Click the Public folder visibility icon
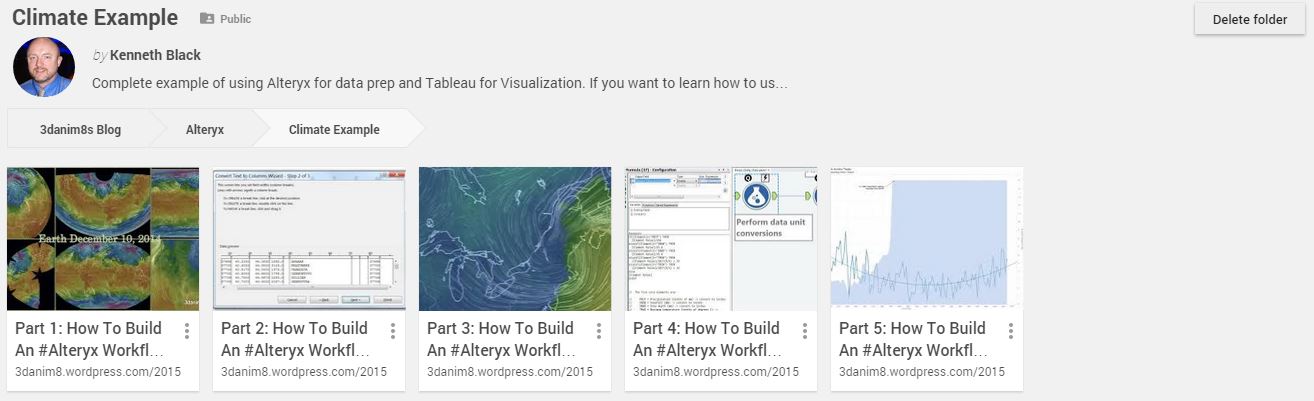The image size is (1314, 401). coord(207,19)
